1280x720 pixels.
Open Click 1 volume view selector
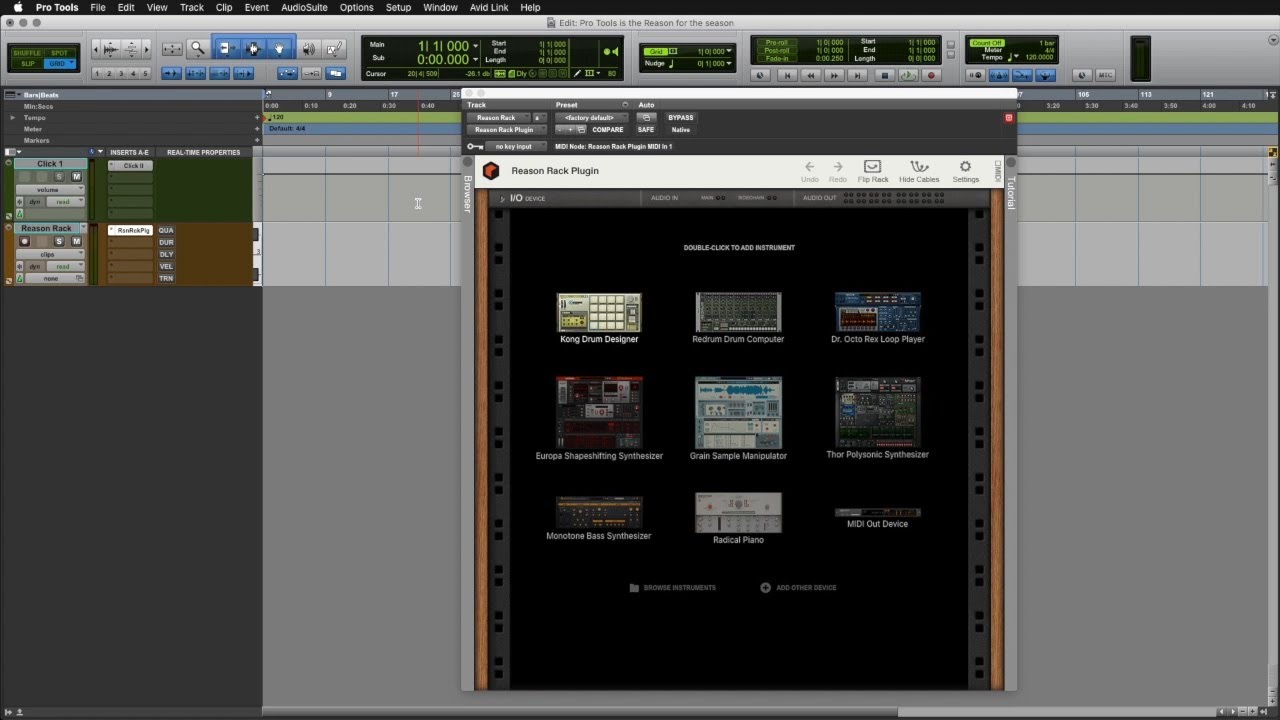[49, 190]
